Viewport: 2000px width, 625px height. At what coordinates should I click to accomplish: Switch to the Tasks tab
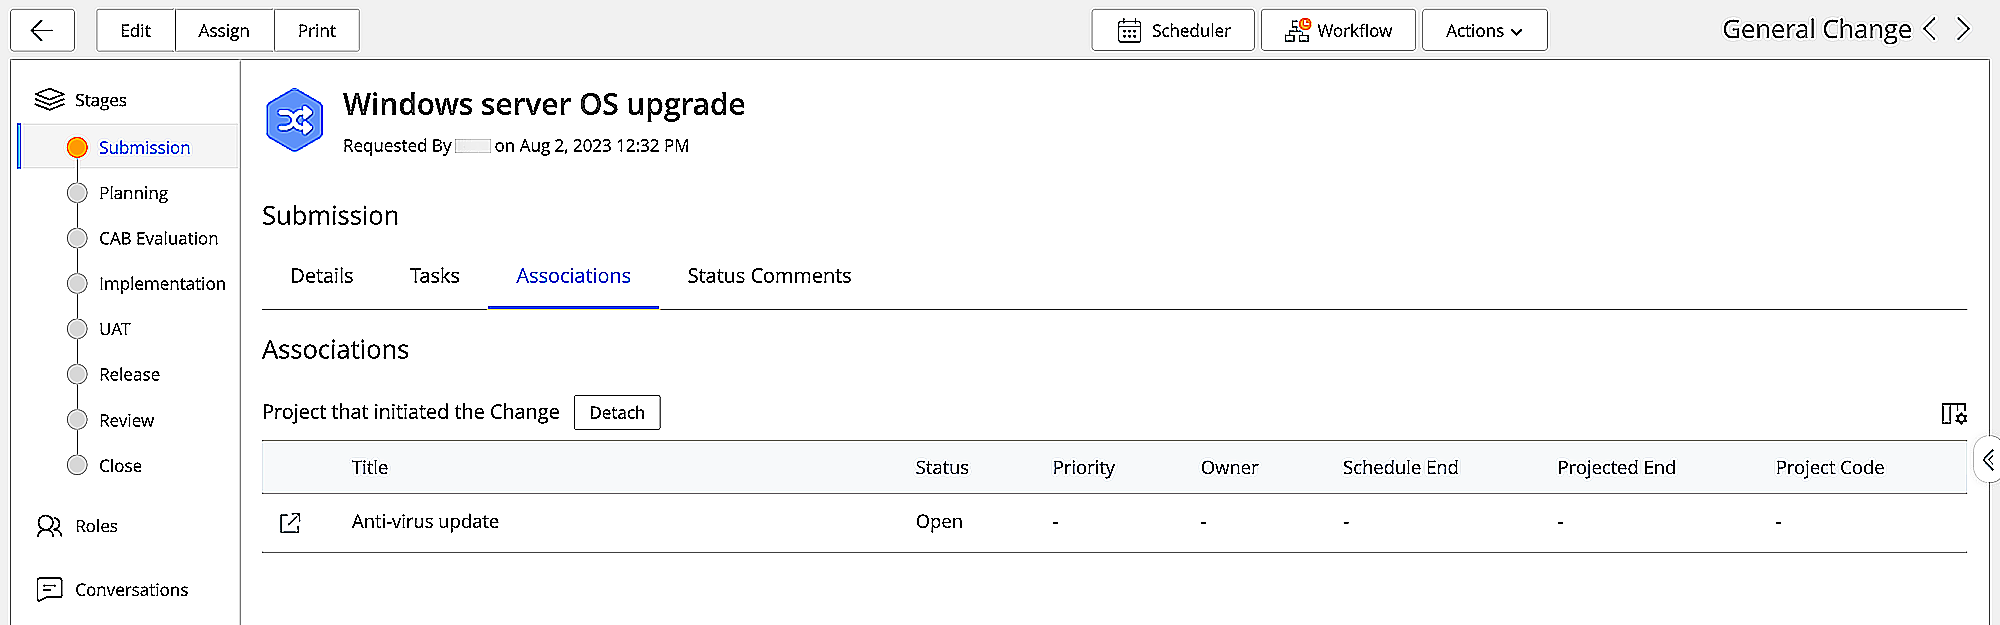pyautogui.click(x=434, y=276)
